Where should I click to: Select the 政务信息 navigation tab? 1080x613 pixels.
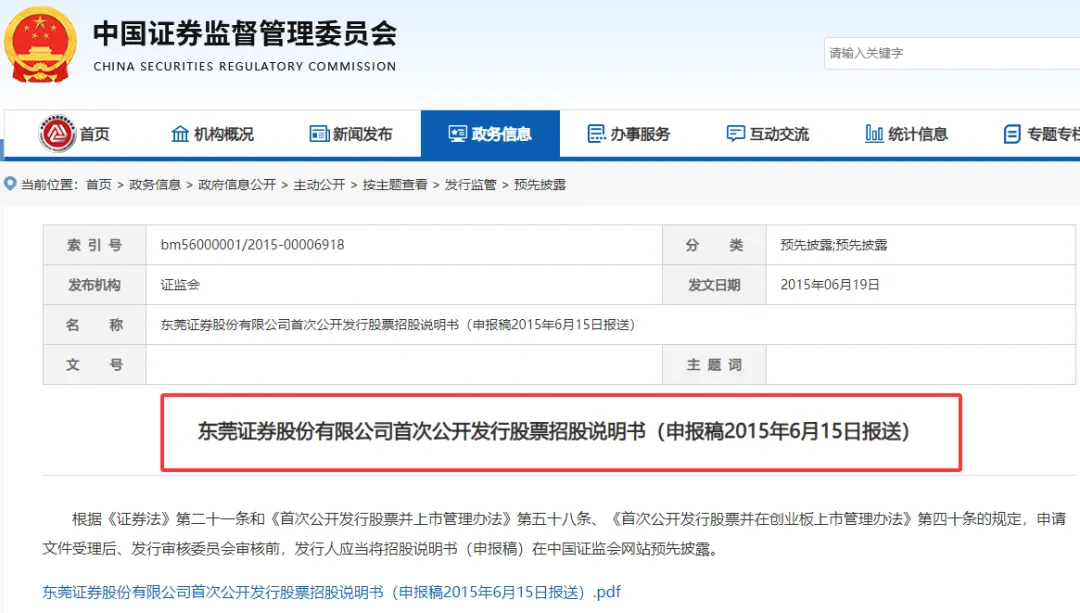click(490, 134)
